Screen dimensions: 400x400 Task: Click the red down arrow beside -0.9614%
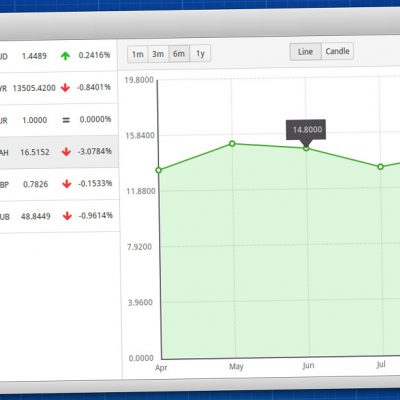(67, 216)
